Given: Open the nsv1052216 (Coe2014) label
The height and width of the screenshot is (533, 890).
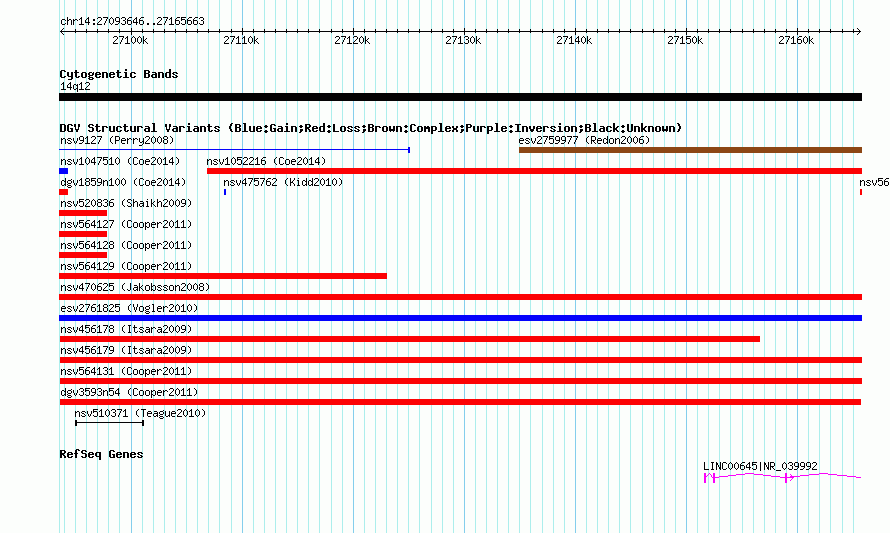Looking at the screenshot, I should pyautogui.click(x=266, y=161).
